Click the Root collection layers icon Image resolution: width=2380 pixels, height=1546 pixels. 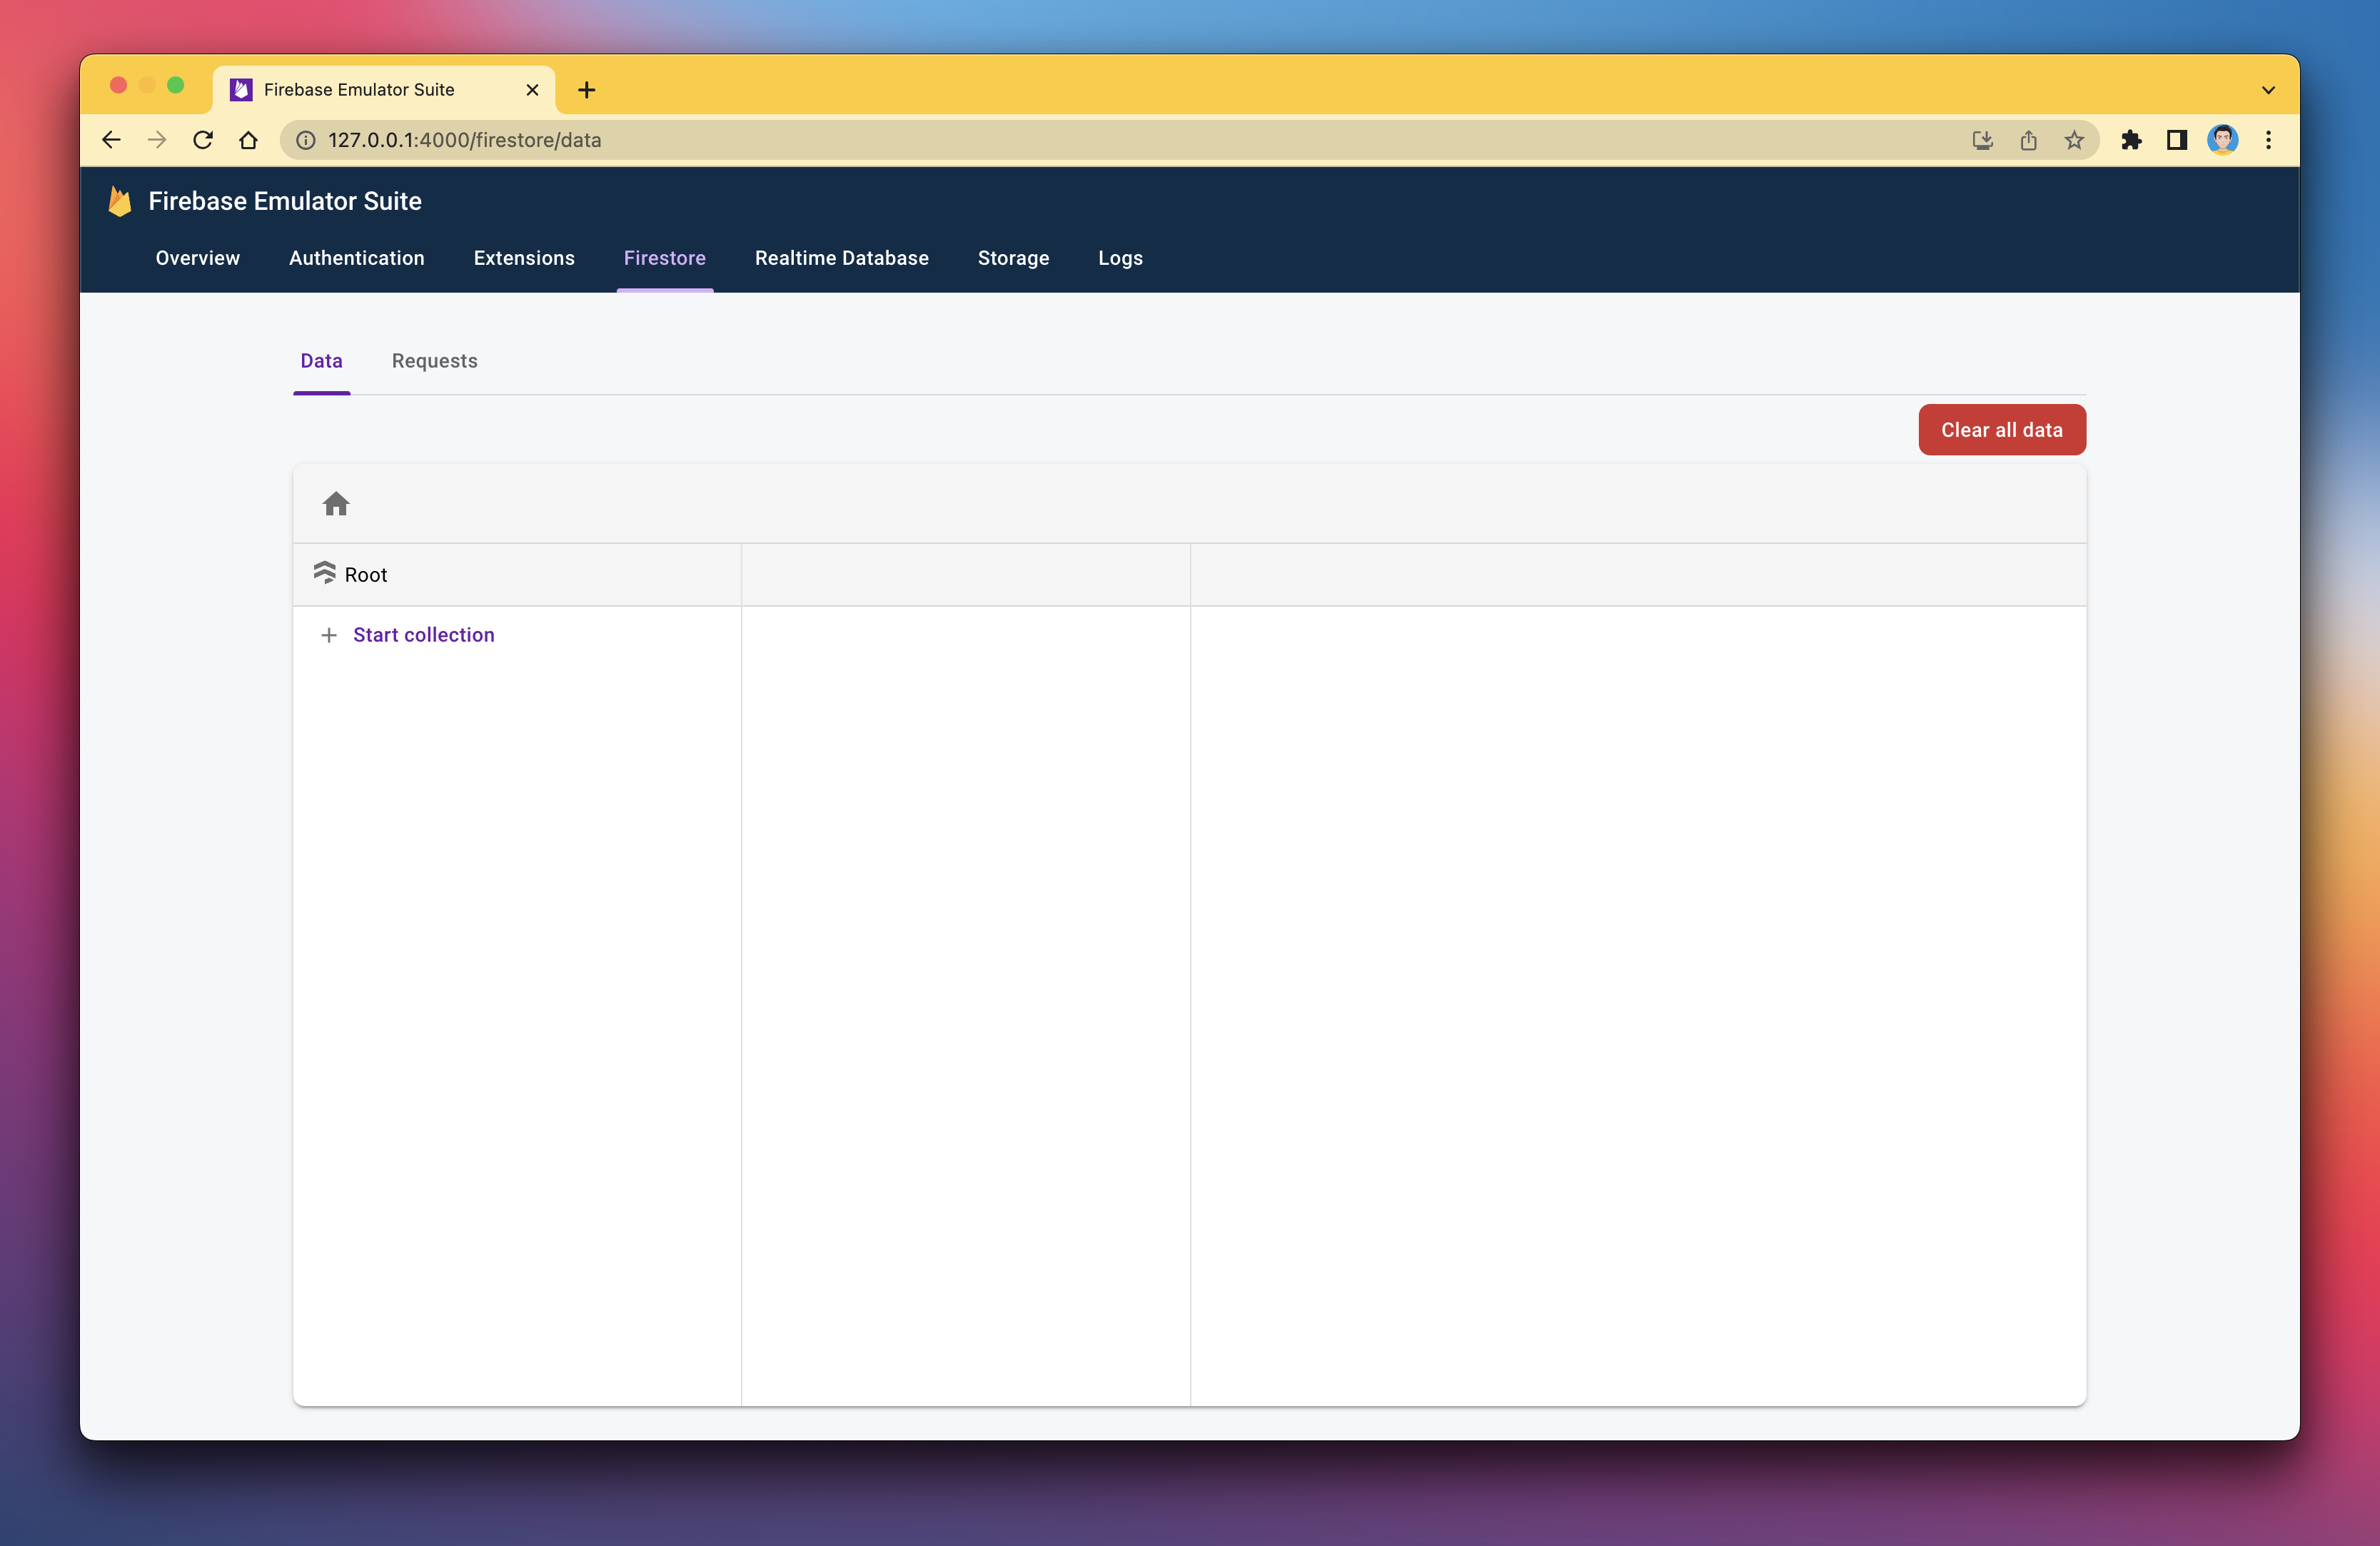tap(324, 573)
